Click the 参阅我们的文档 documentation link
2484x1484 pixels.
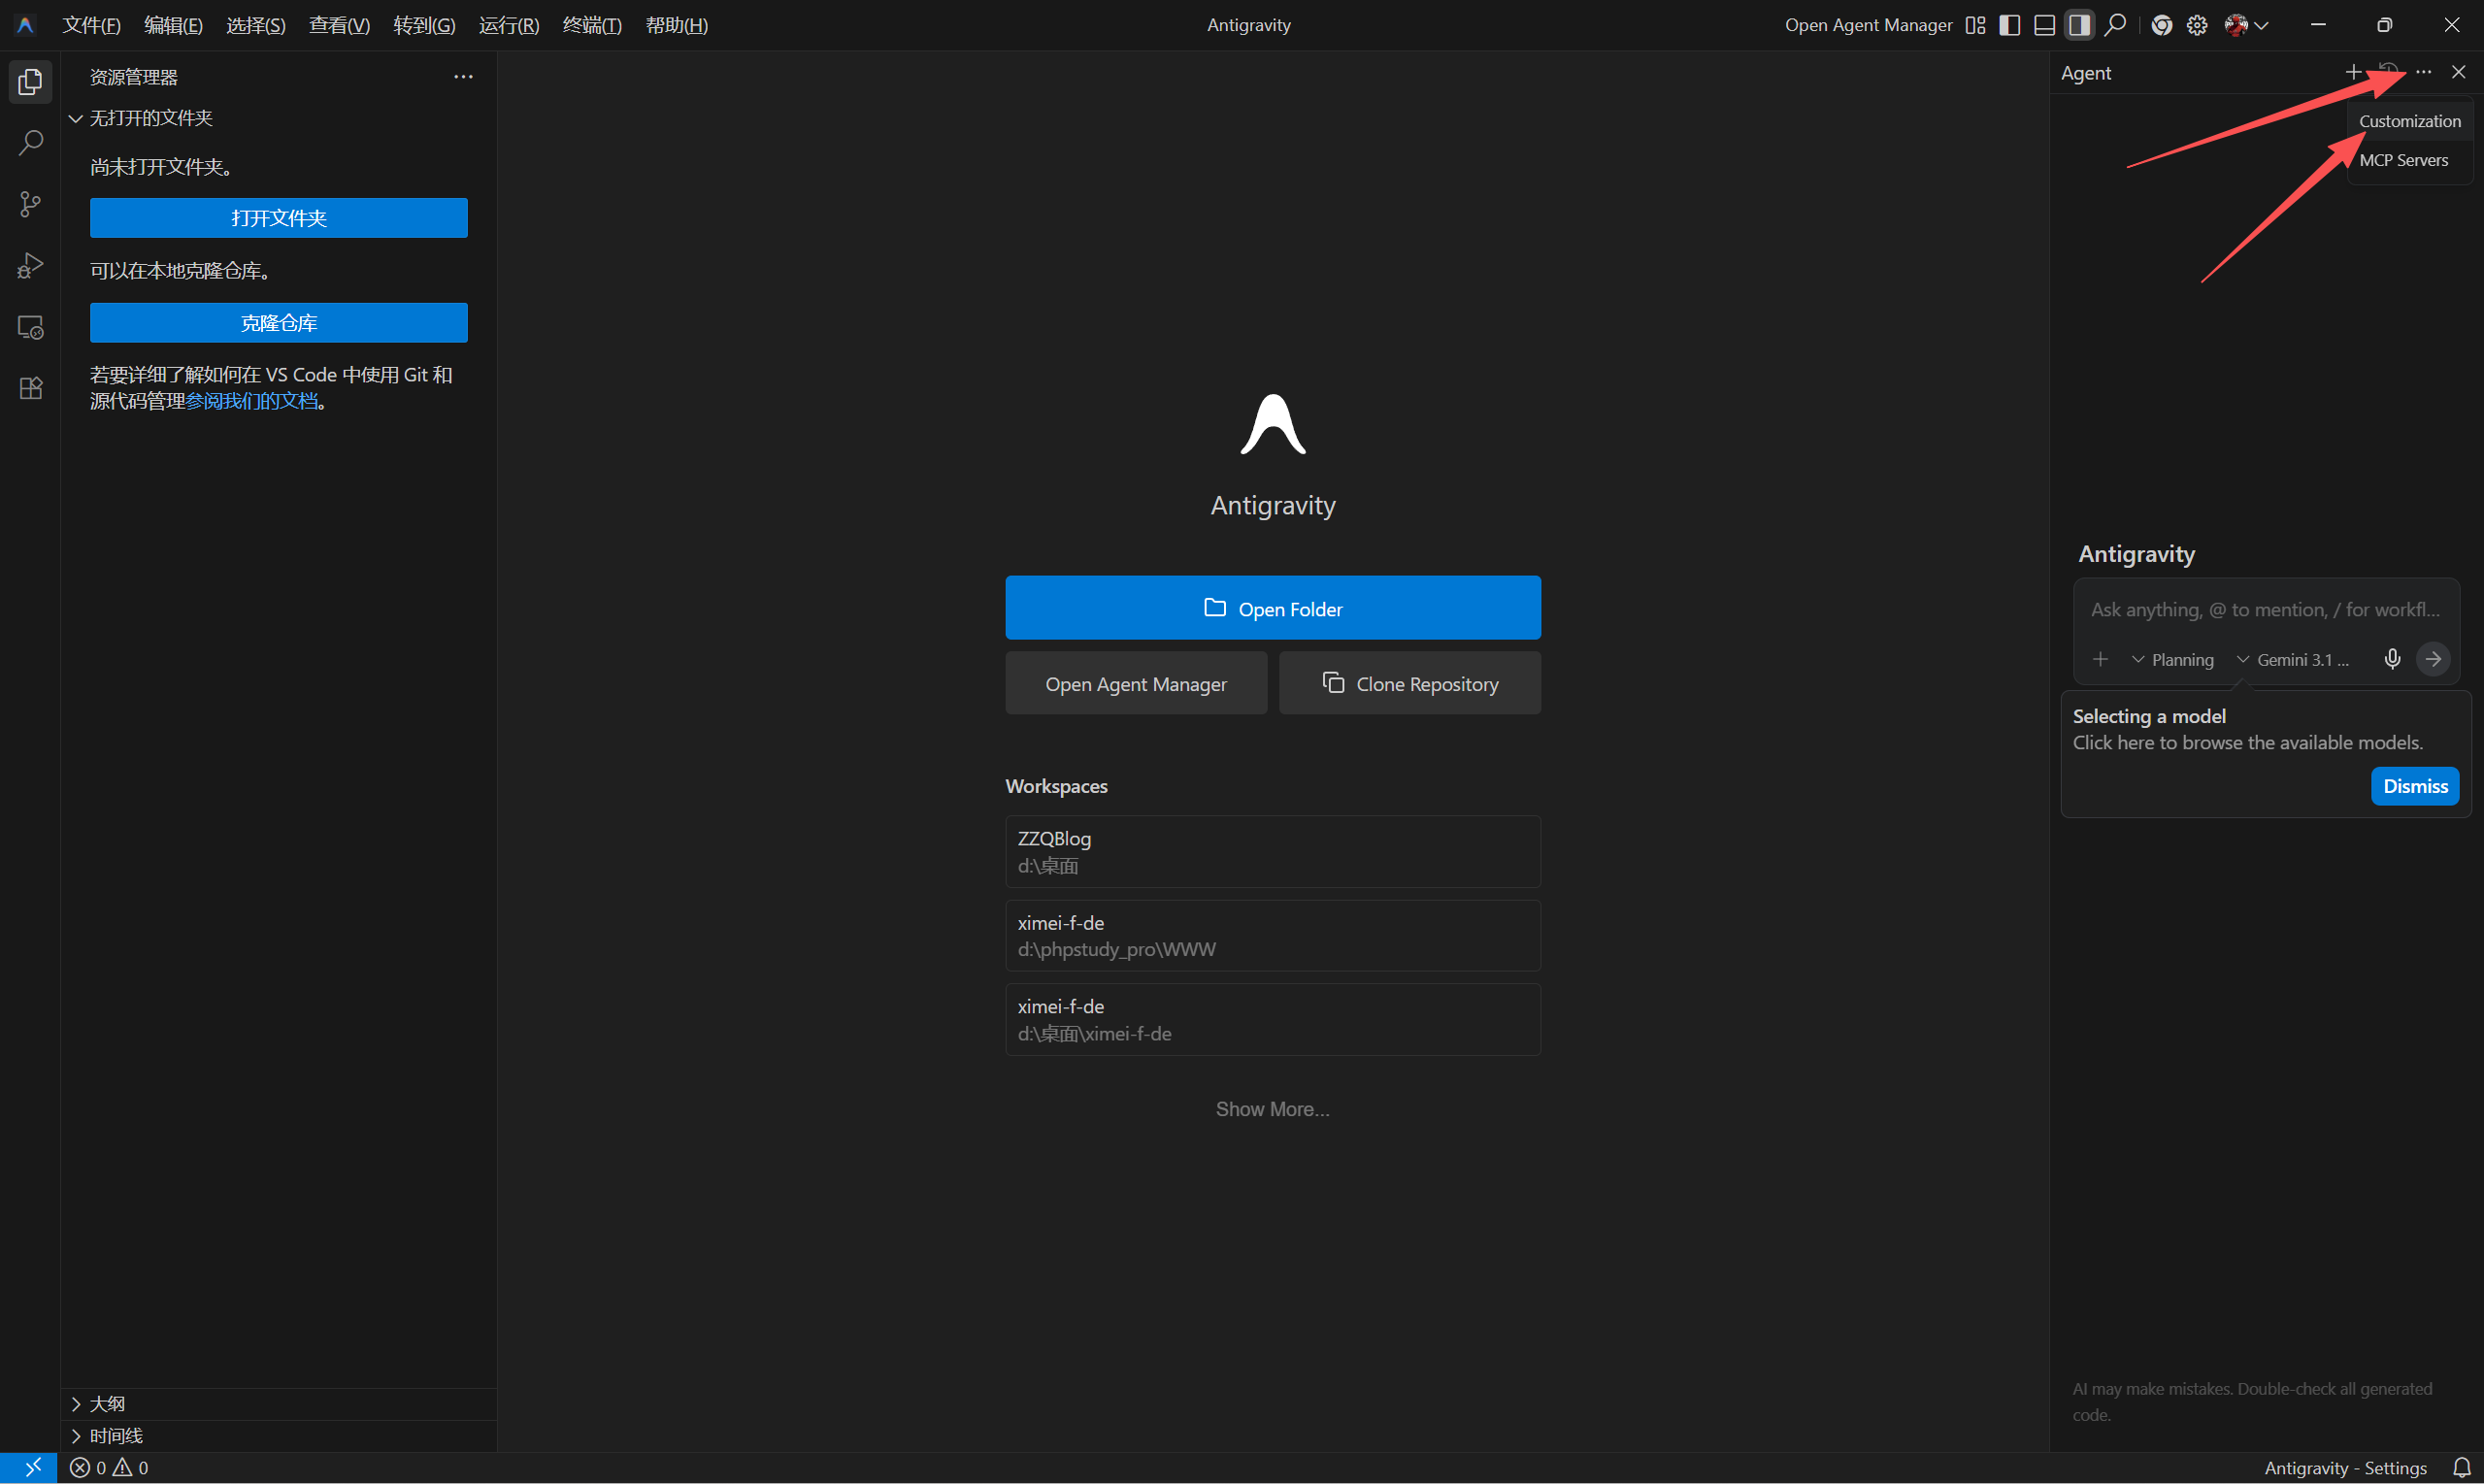tap(252, 401)
